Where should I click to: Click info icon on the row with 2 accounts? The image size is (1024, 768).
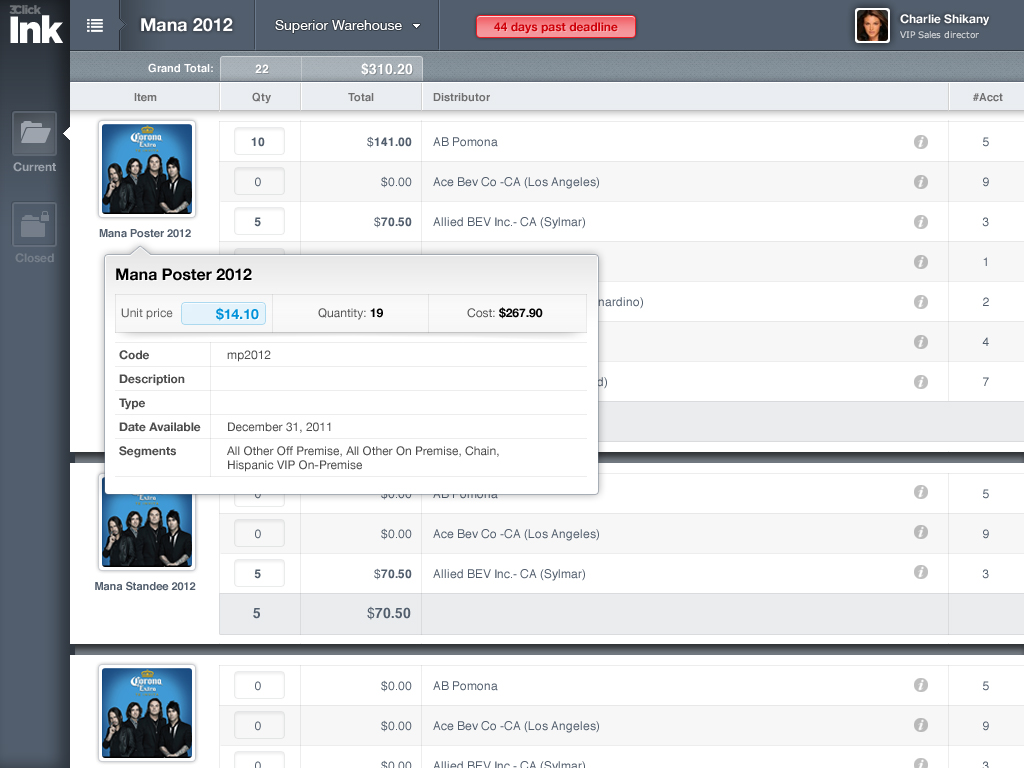click(x=921, y=302)
